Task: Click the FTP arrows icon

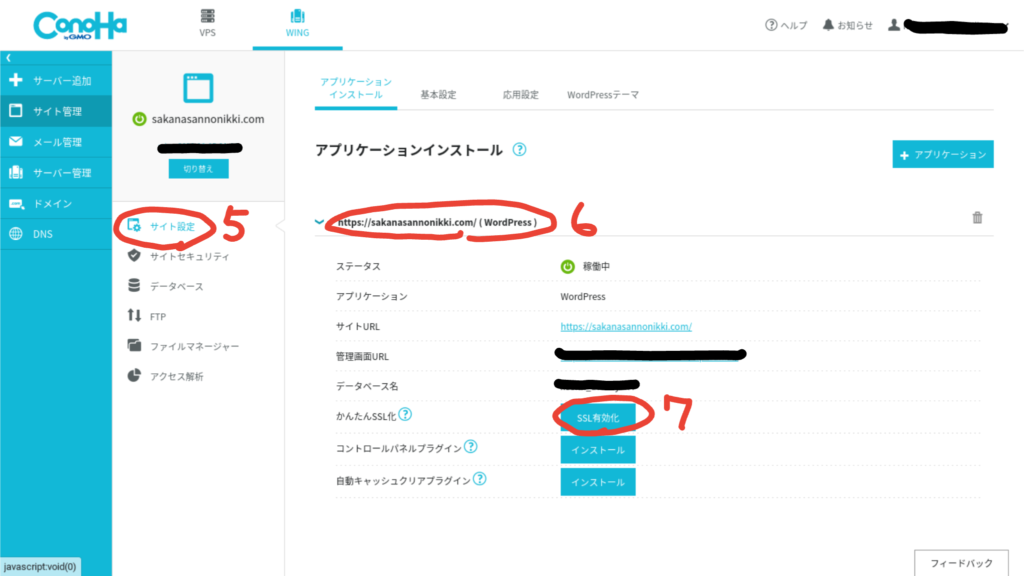Action: [134, 315]
